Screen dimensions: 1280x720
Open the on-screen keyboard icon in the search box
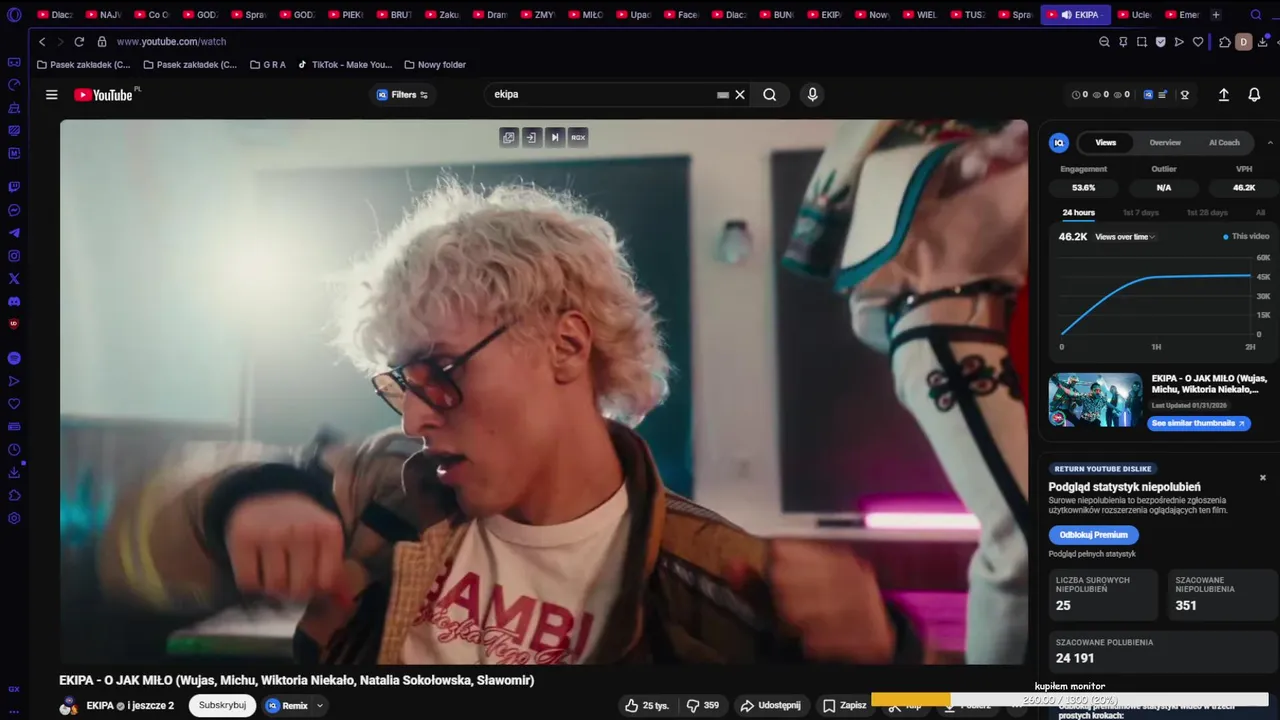[722, 95]
